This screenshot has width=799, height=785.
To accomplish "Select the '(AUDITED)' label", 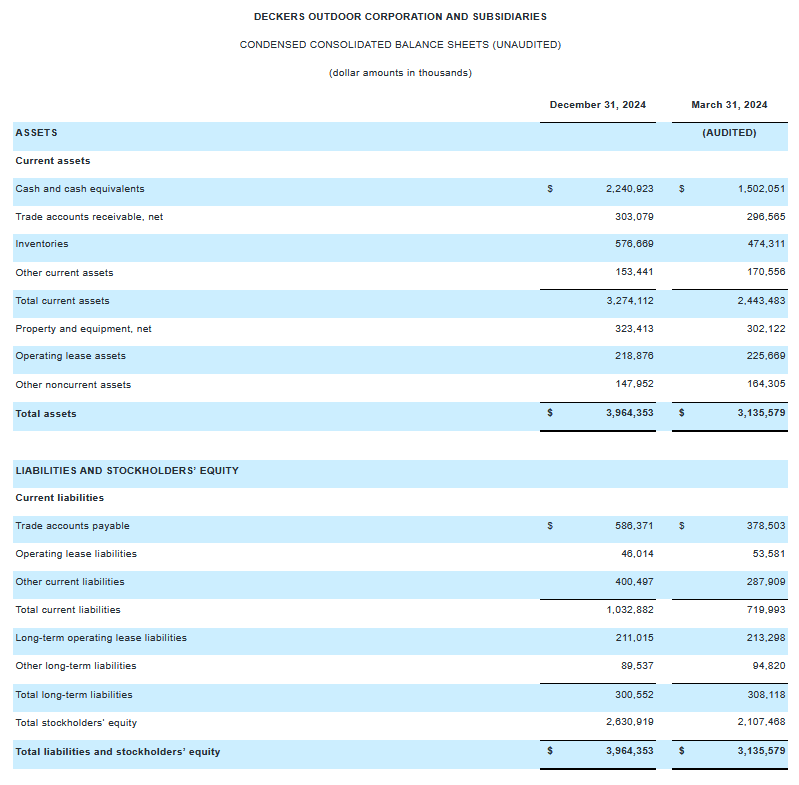I will pyautogui.click(x=729, y=133).
